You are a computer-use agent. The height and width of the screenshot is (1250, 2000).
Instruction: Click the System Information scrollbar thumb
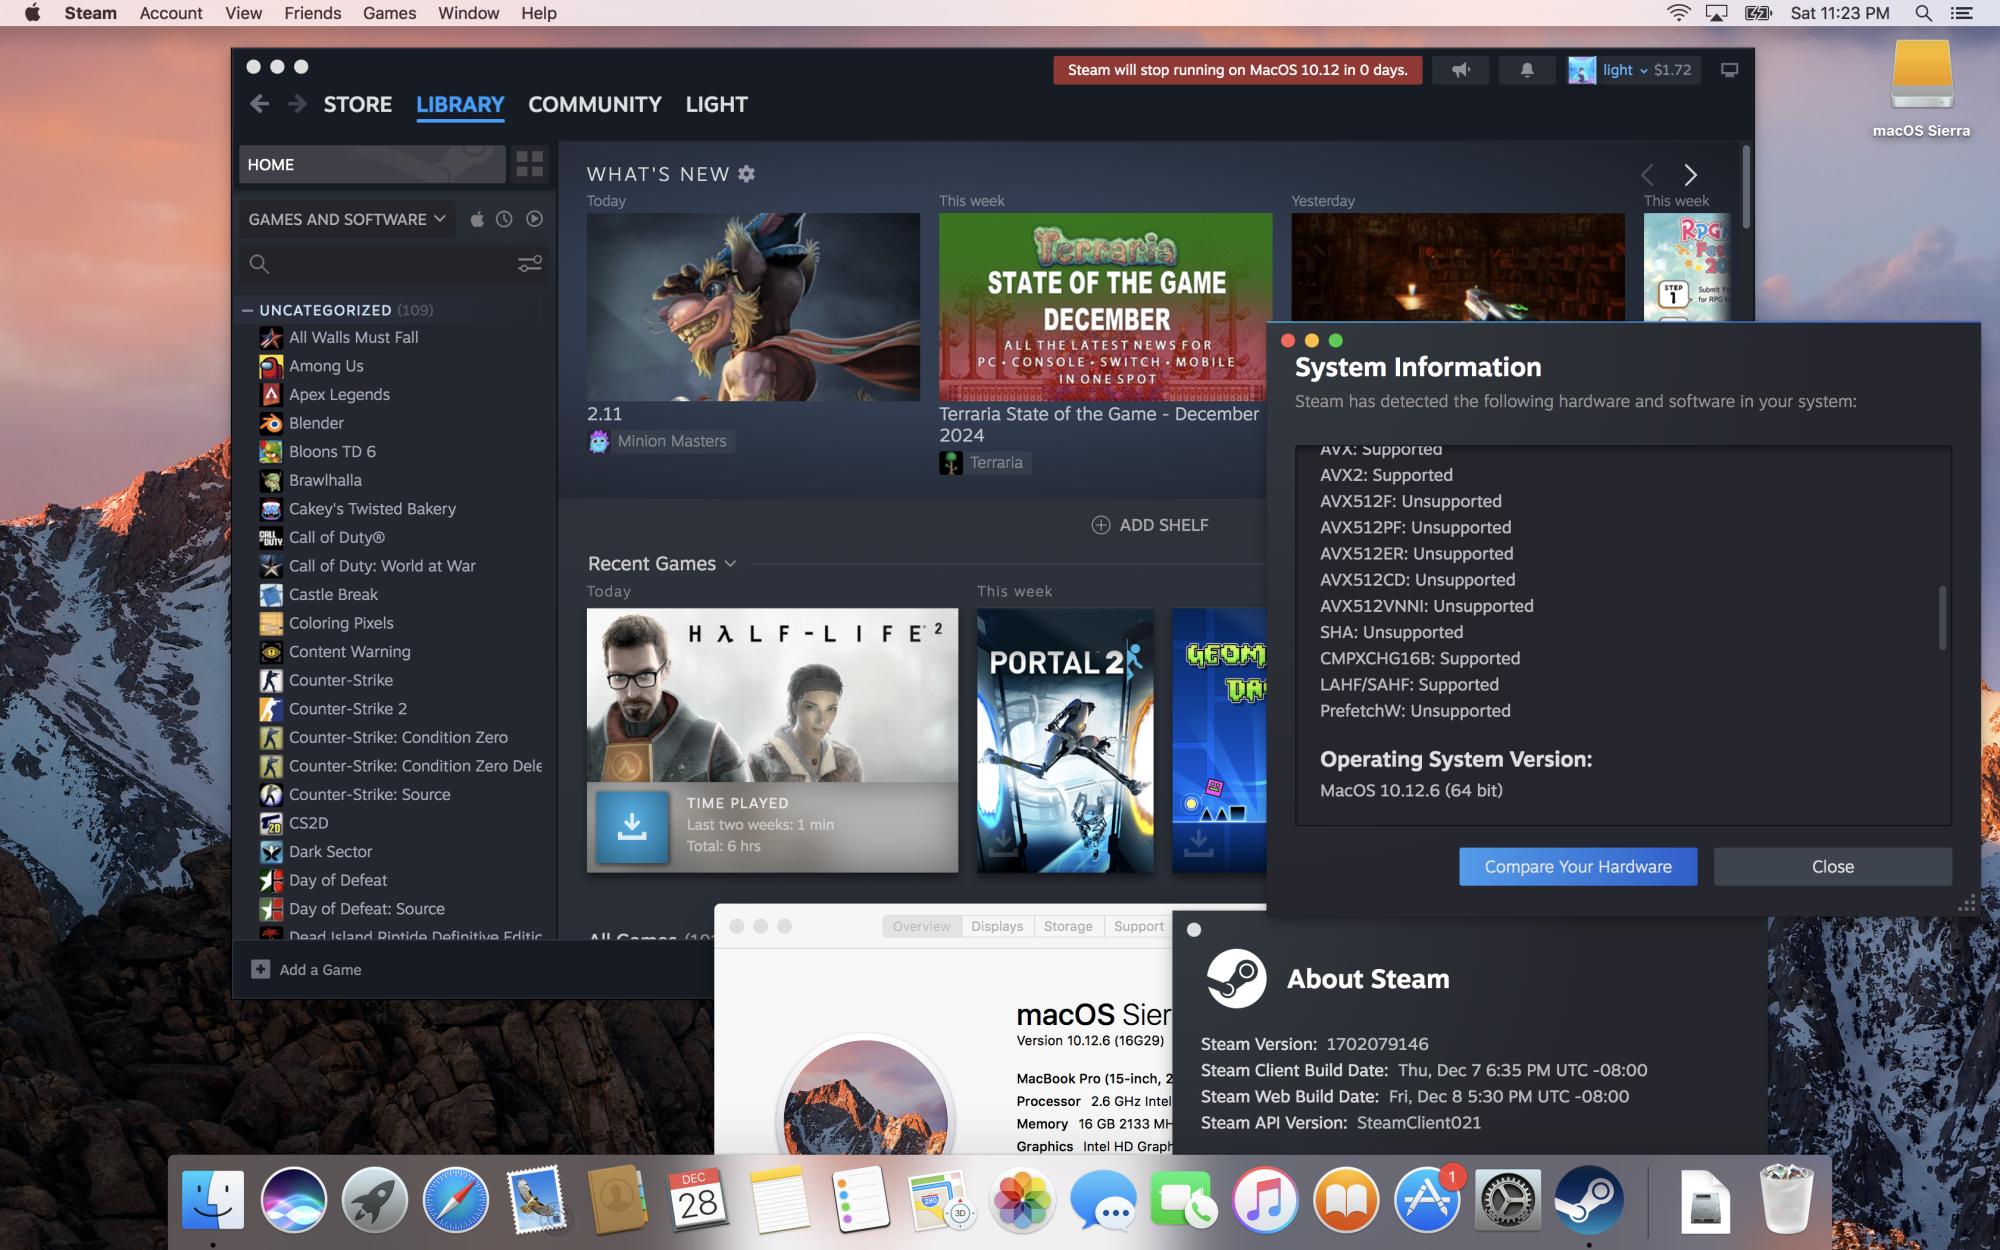pos(1942,617)
